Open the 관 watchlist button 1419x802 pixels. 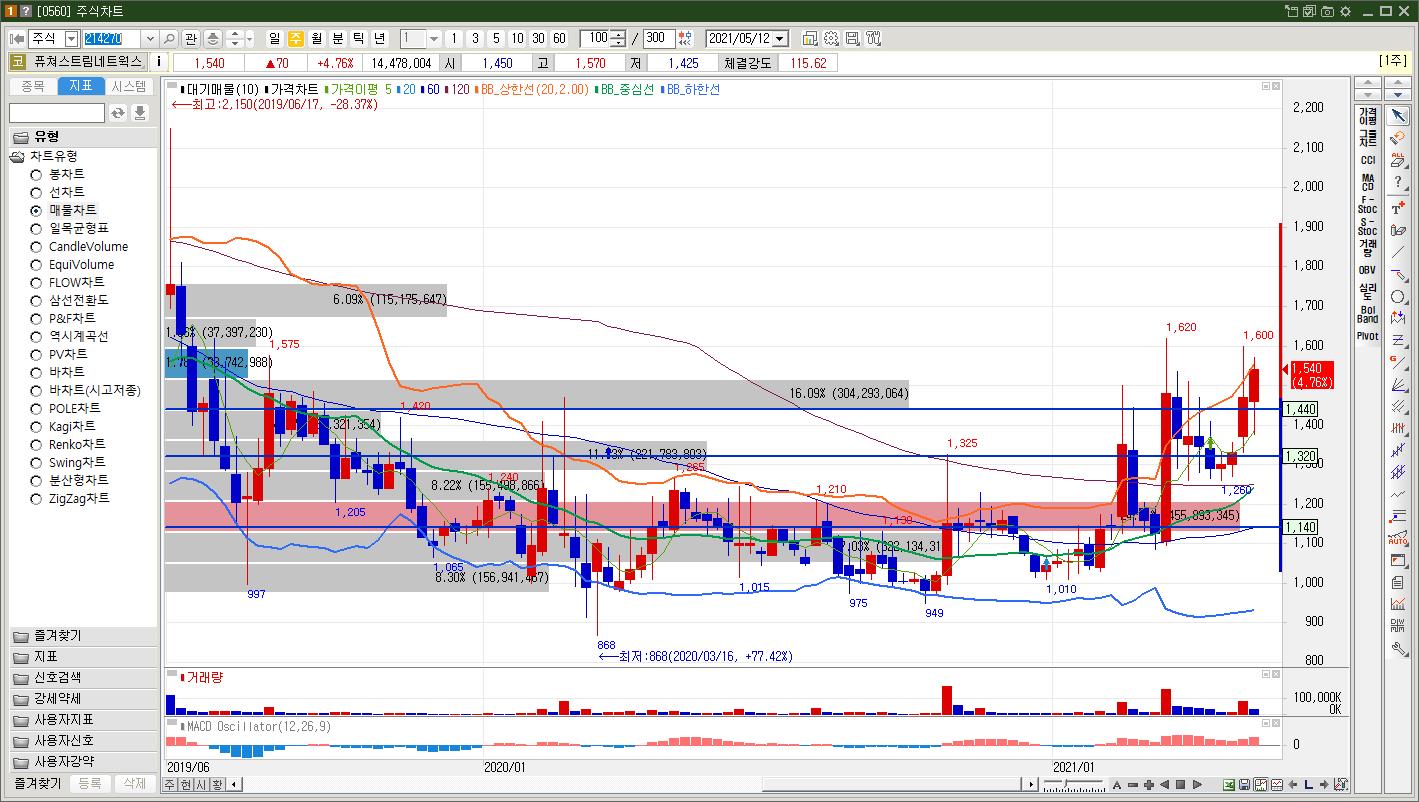(190, 38)
